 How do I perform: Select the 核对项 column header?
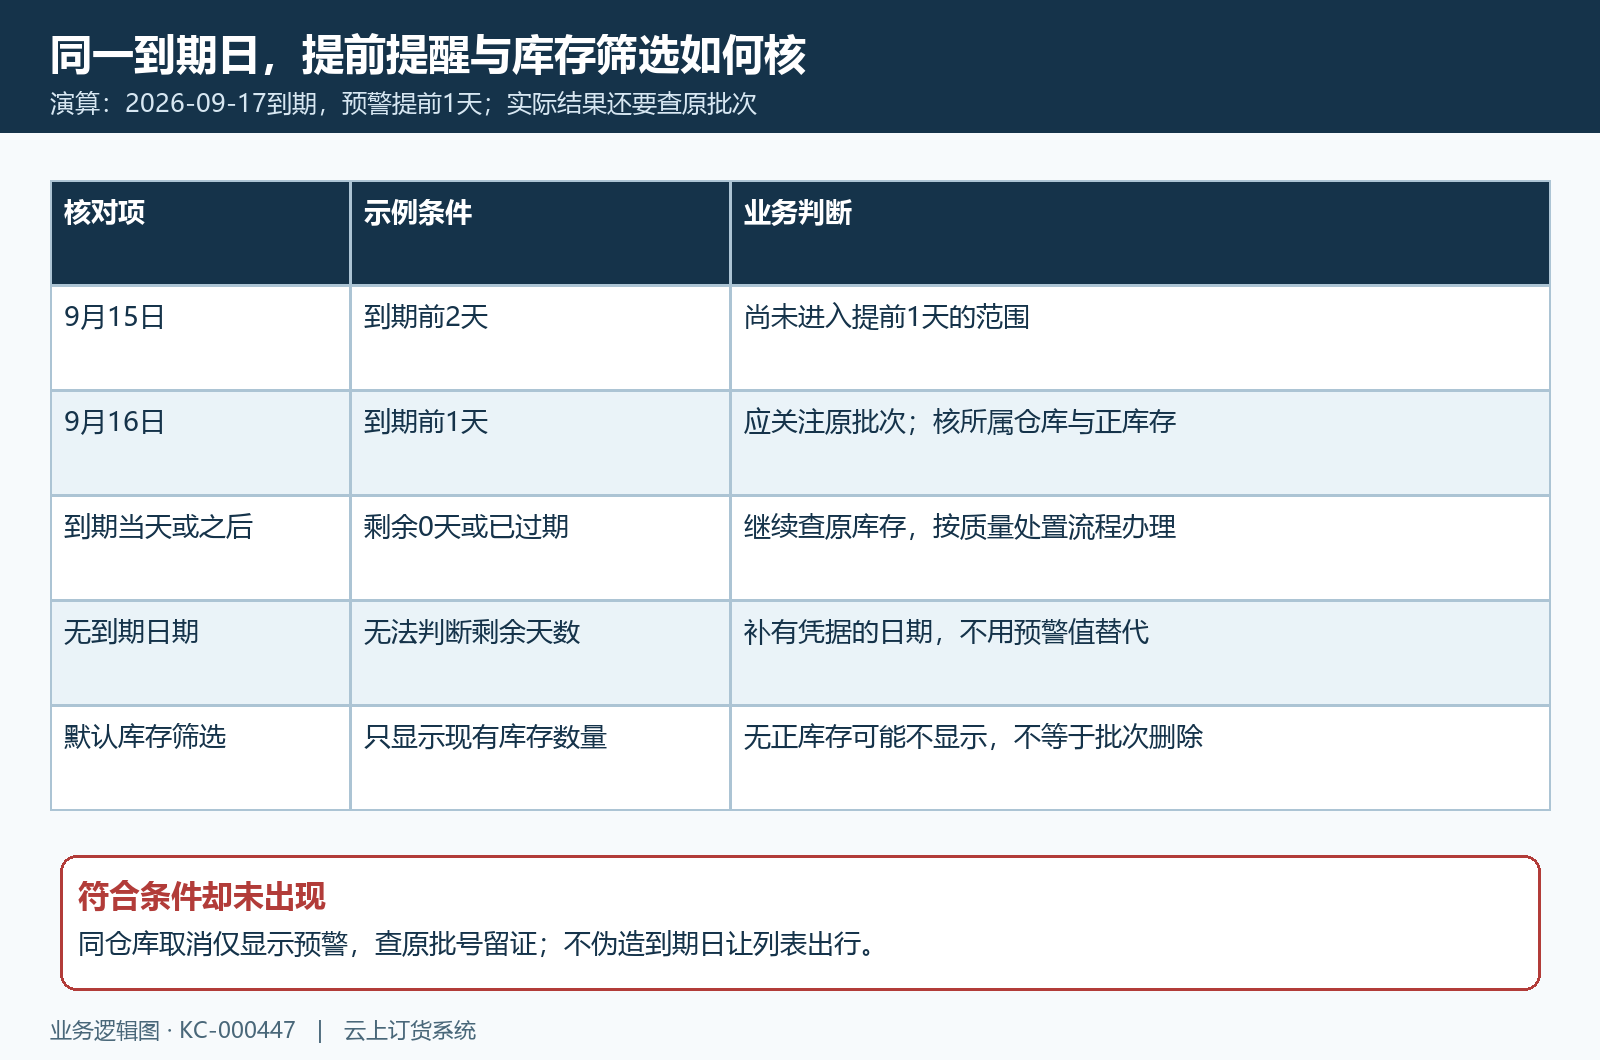(200, 233)
